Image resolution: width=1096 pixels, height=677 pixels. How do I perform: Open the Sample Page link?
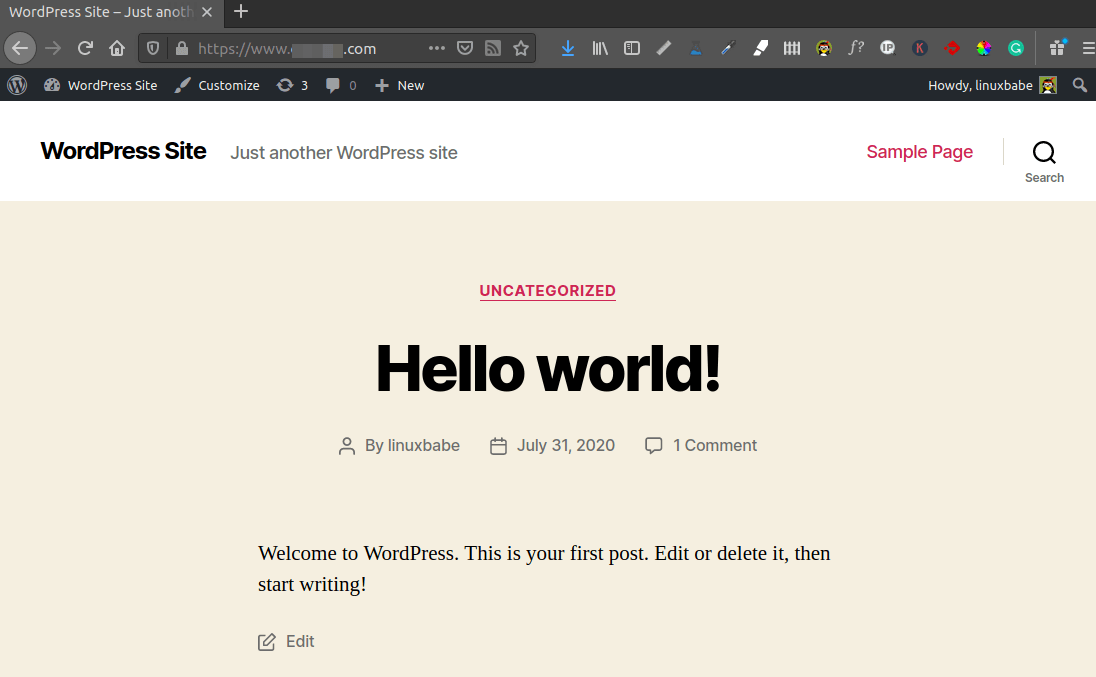(x=919, y=152)
